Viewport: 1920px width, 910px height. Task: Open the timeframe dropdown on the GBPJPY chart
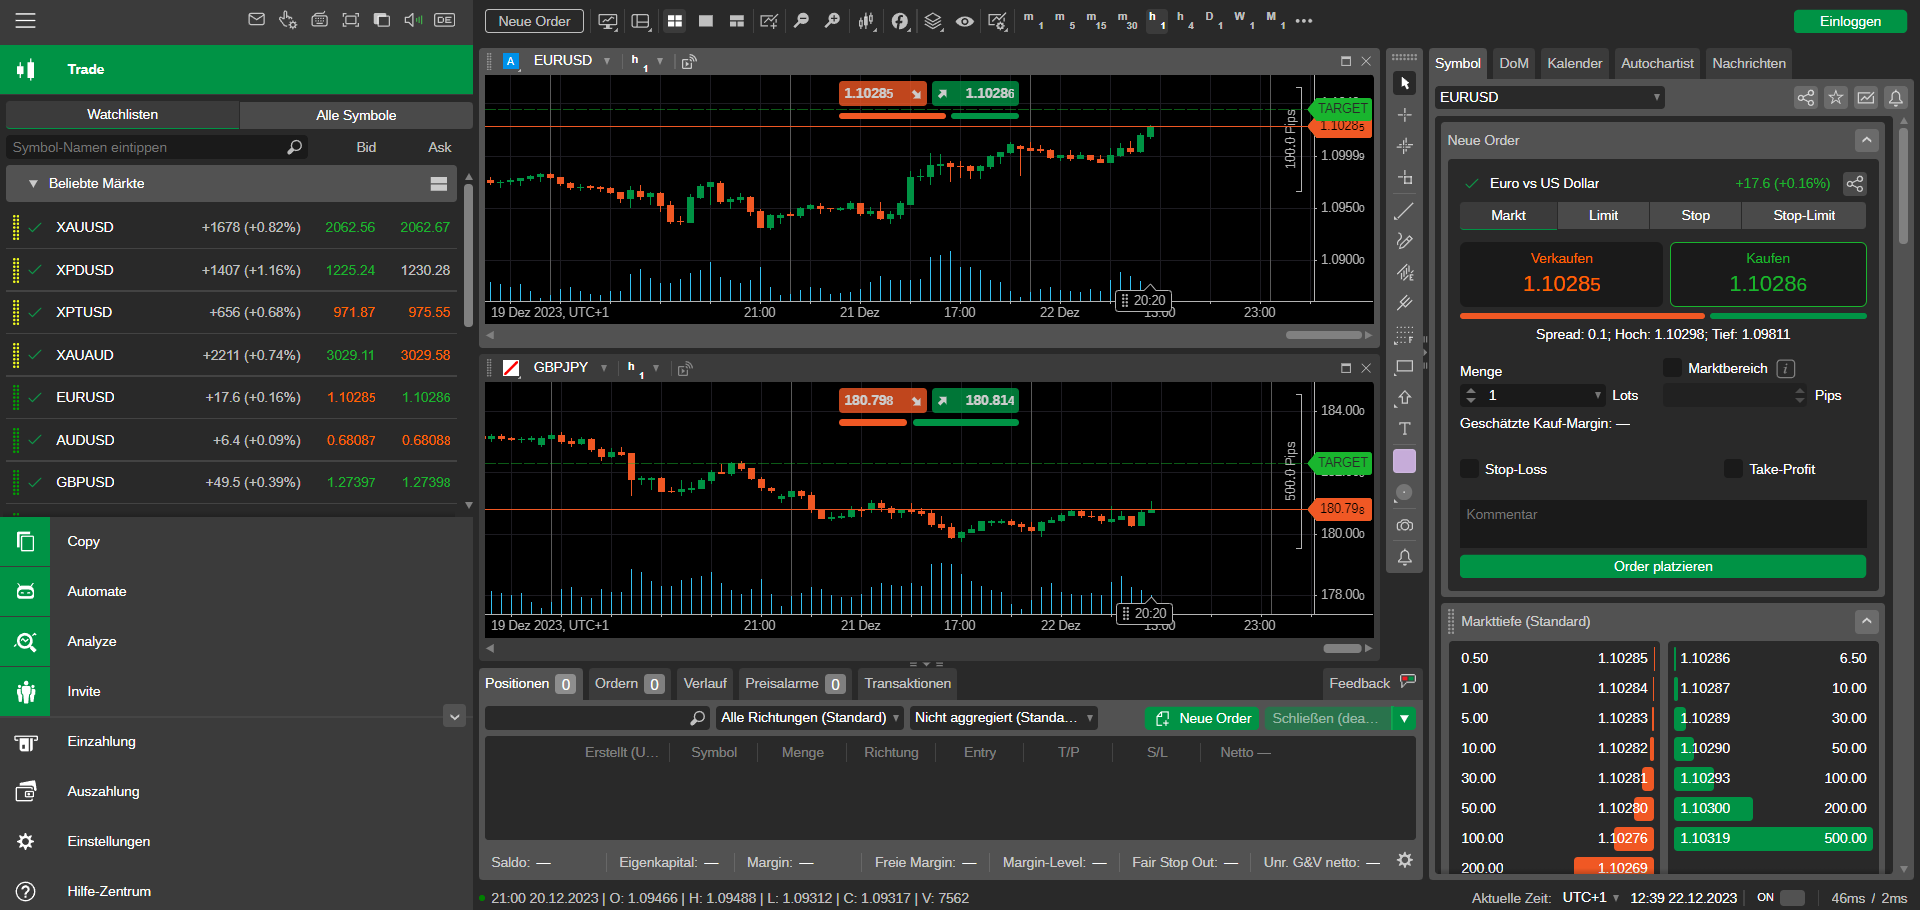click(657, 368)
